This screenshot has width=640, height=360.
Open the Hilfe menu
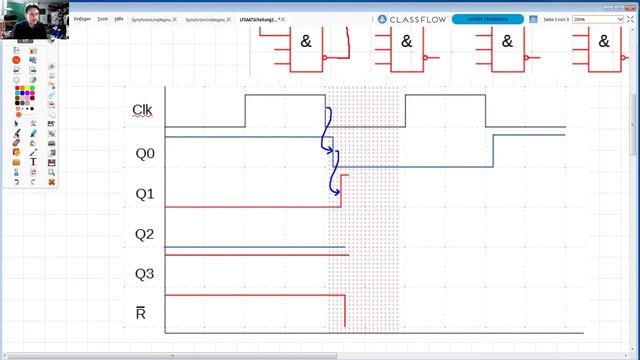point(119,19)
